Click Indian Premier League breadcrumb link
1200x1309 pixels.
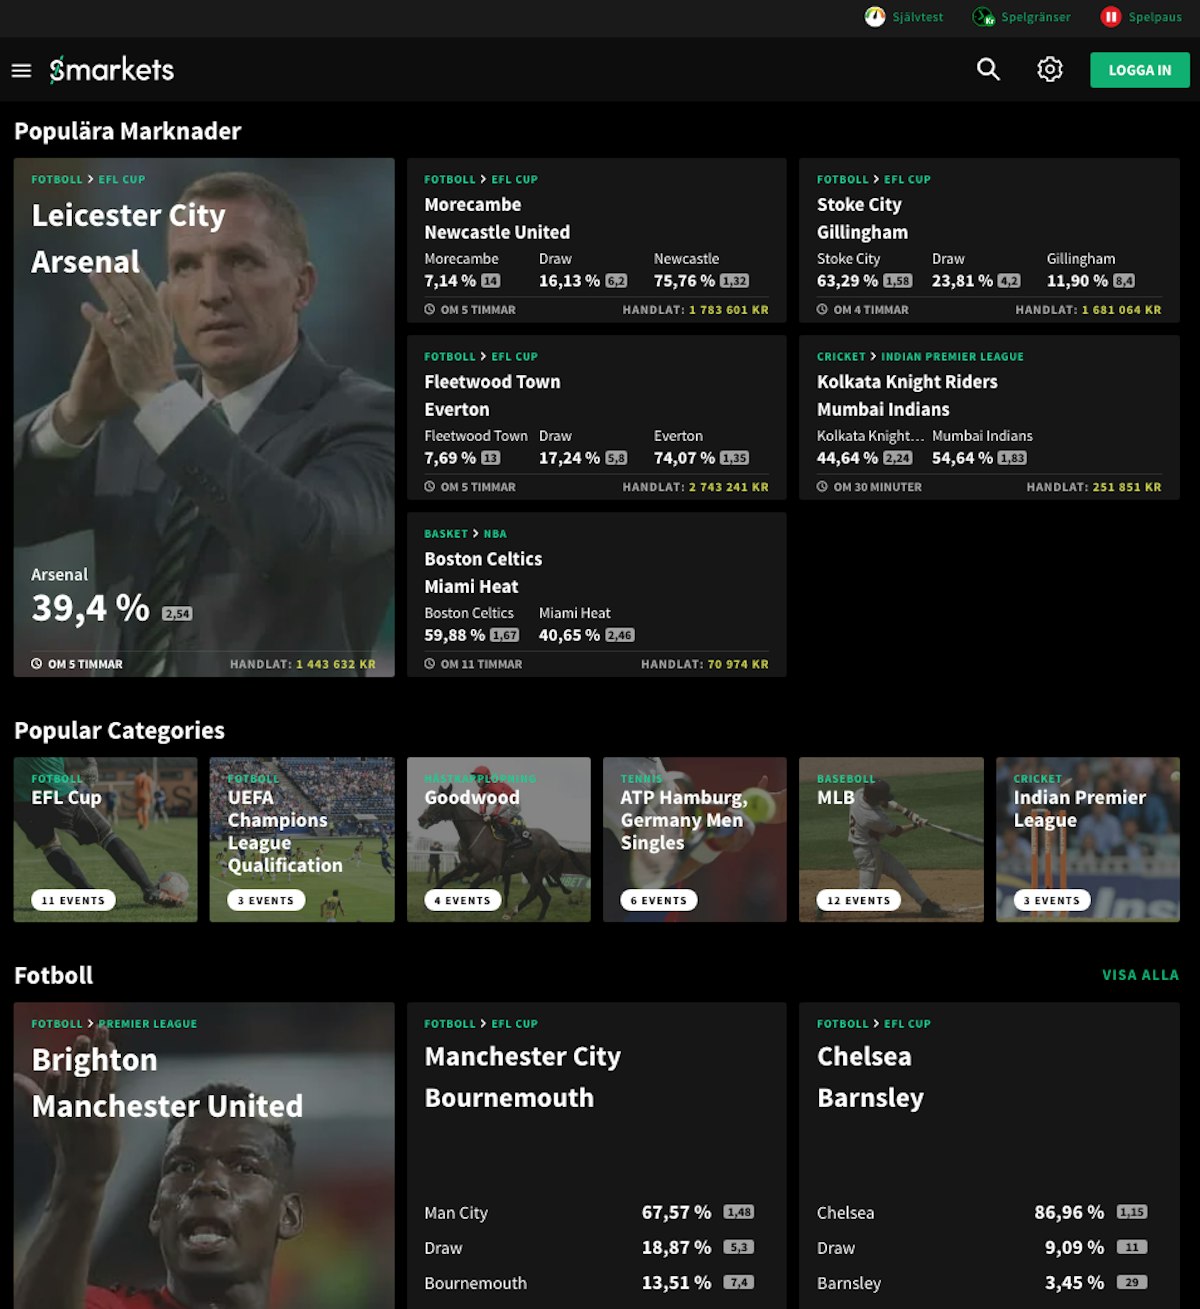pos(952,357)
